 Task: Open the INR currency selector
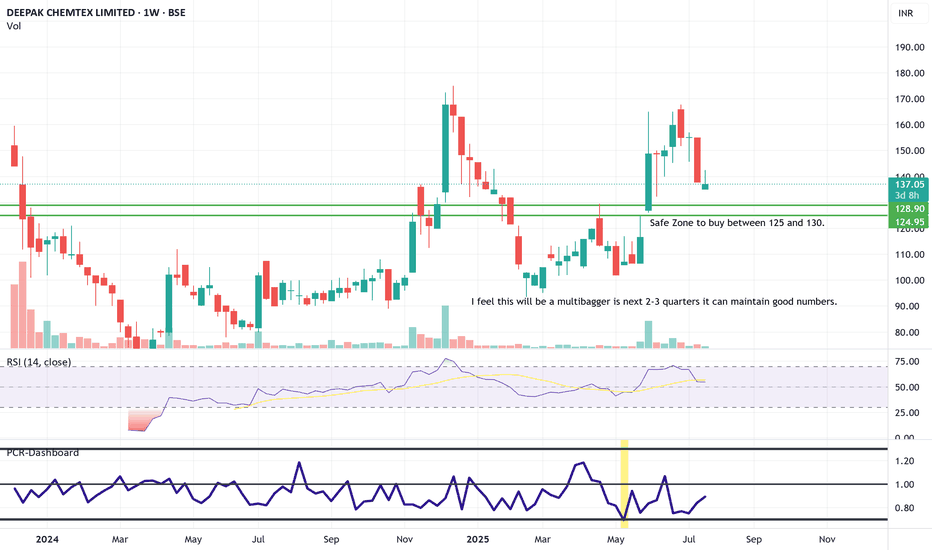coord(905,13)
